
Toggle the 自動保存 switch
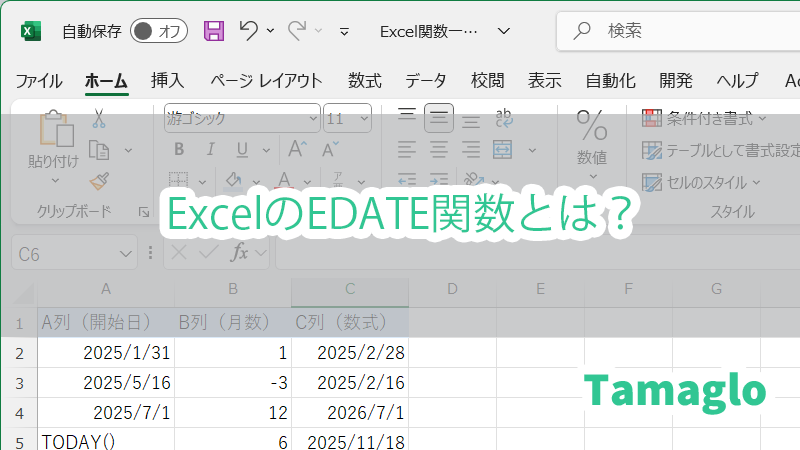coord(159,31)
